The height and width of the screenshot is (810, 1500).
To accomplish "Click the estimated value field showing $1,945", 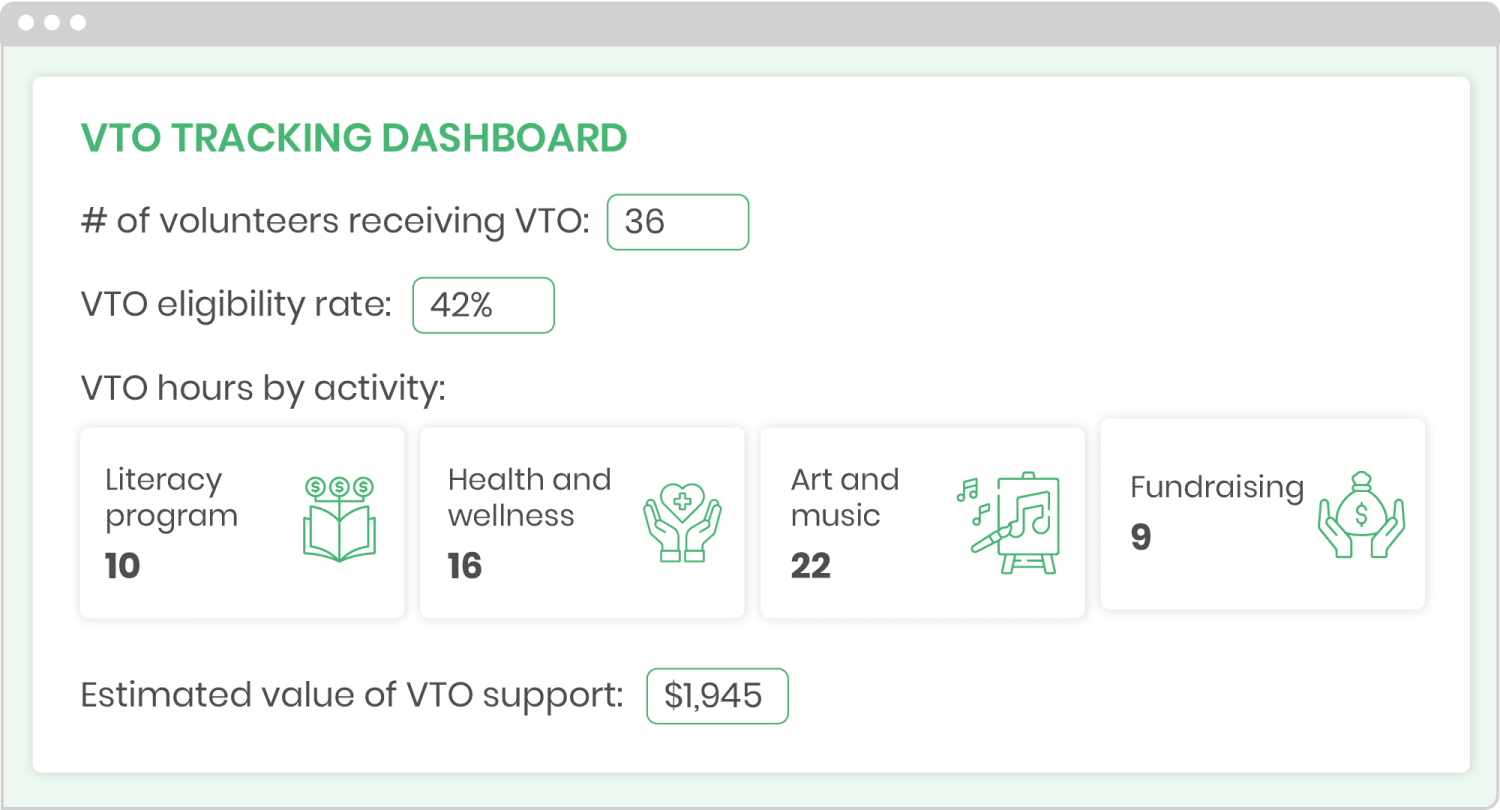I will 717,696.
